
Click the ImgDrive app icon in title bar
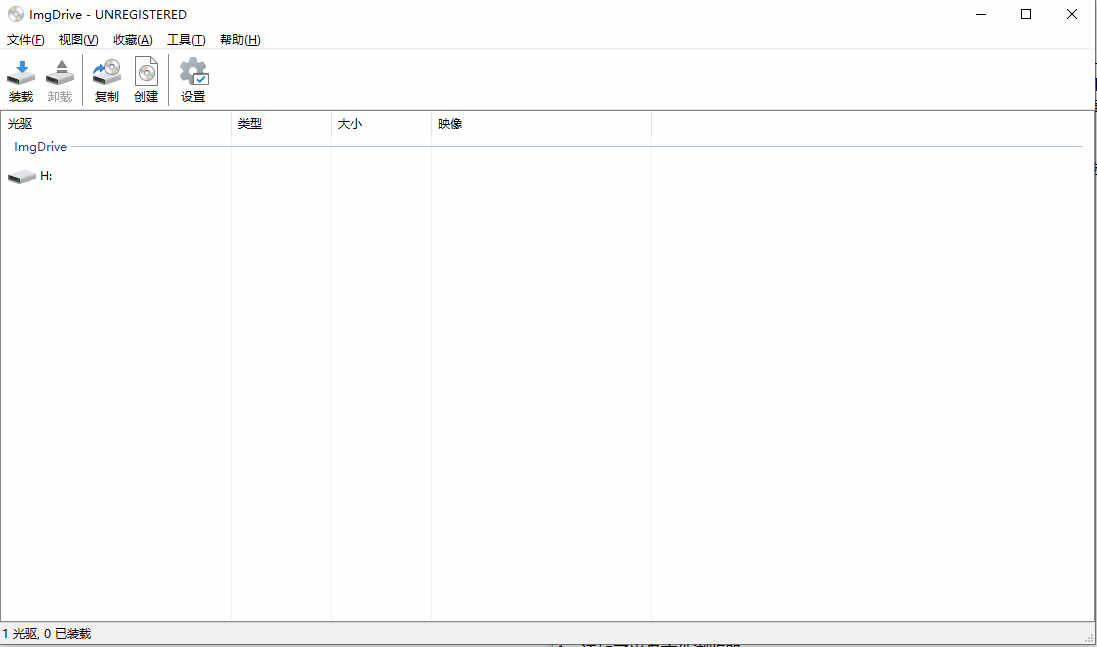coord(15,15)
